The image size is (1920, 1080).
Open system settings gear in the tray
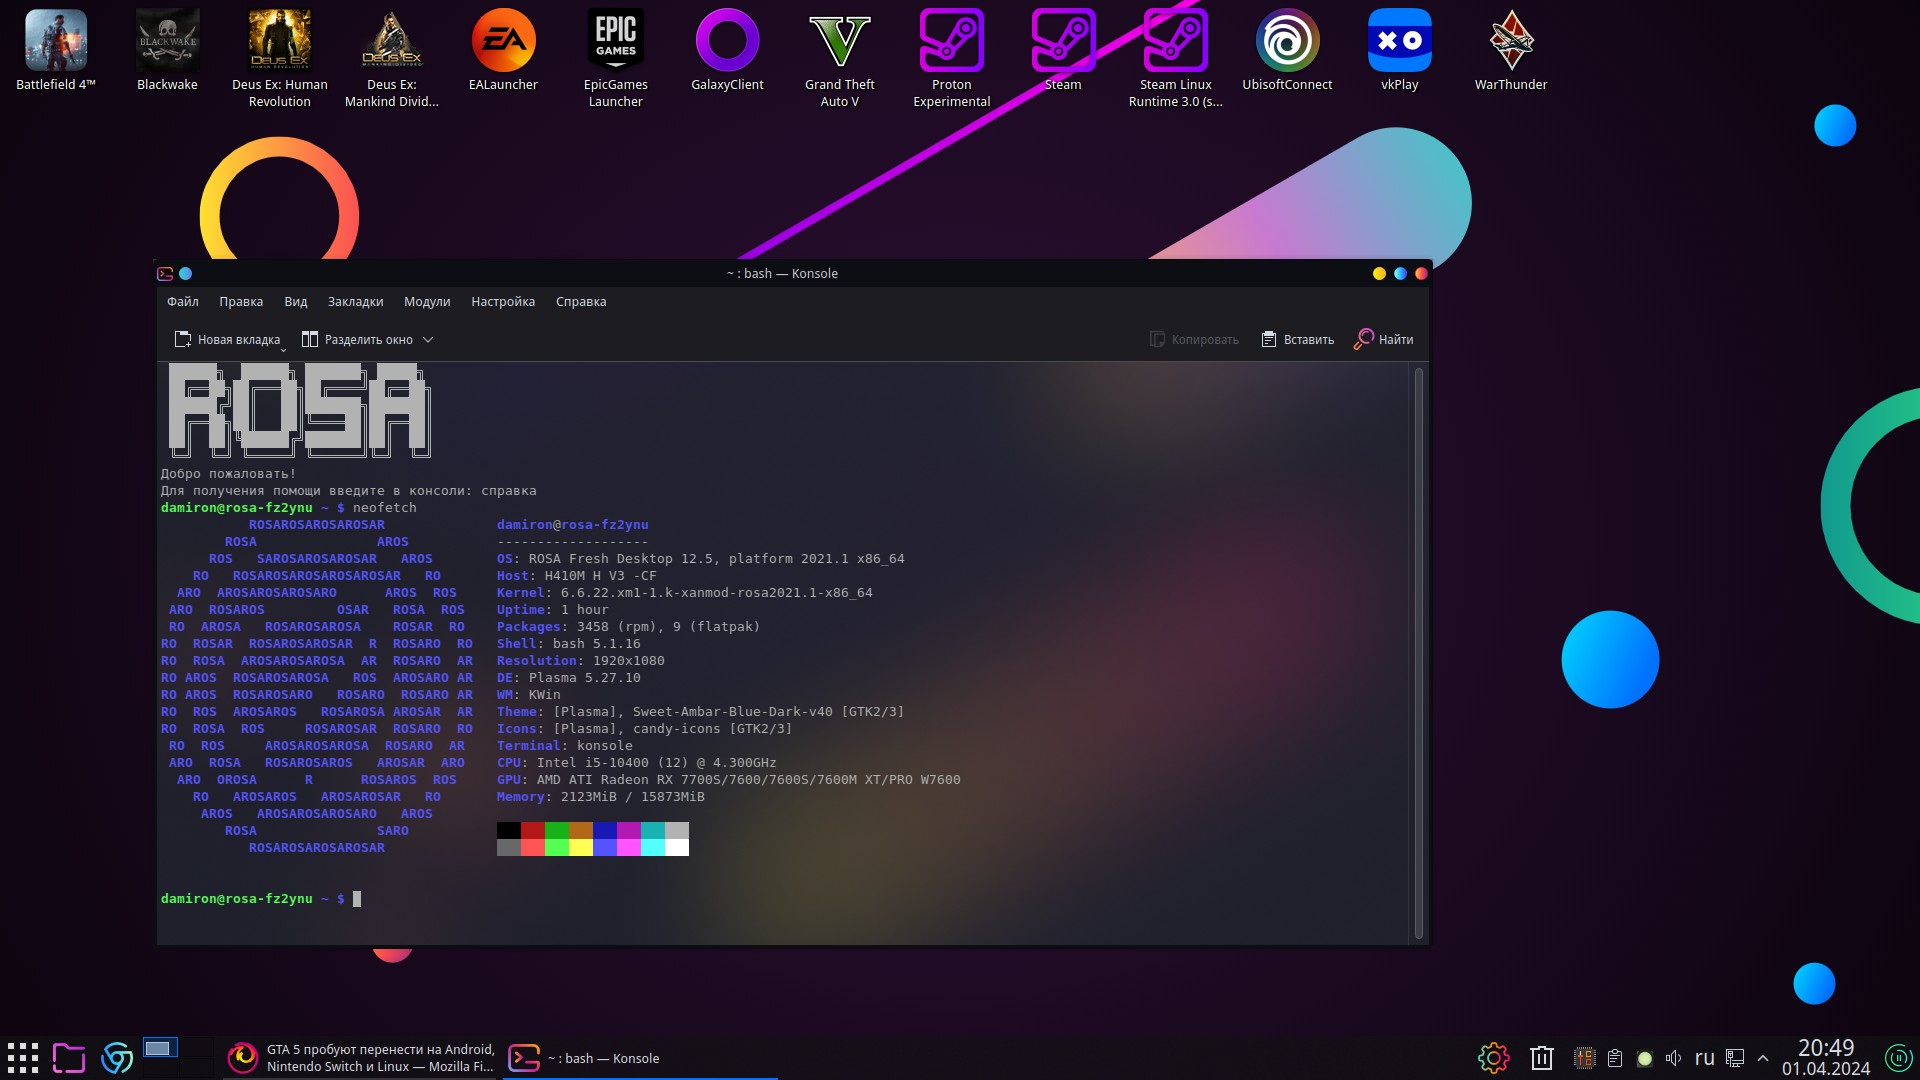click(1493, 1058)
